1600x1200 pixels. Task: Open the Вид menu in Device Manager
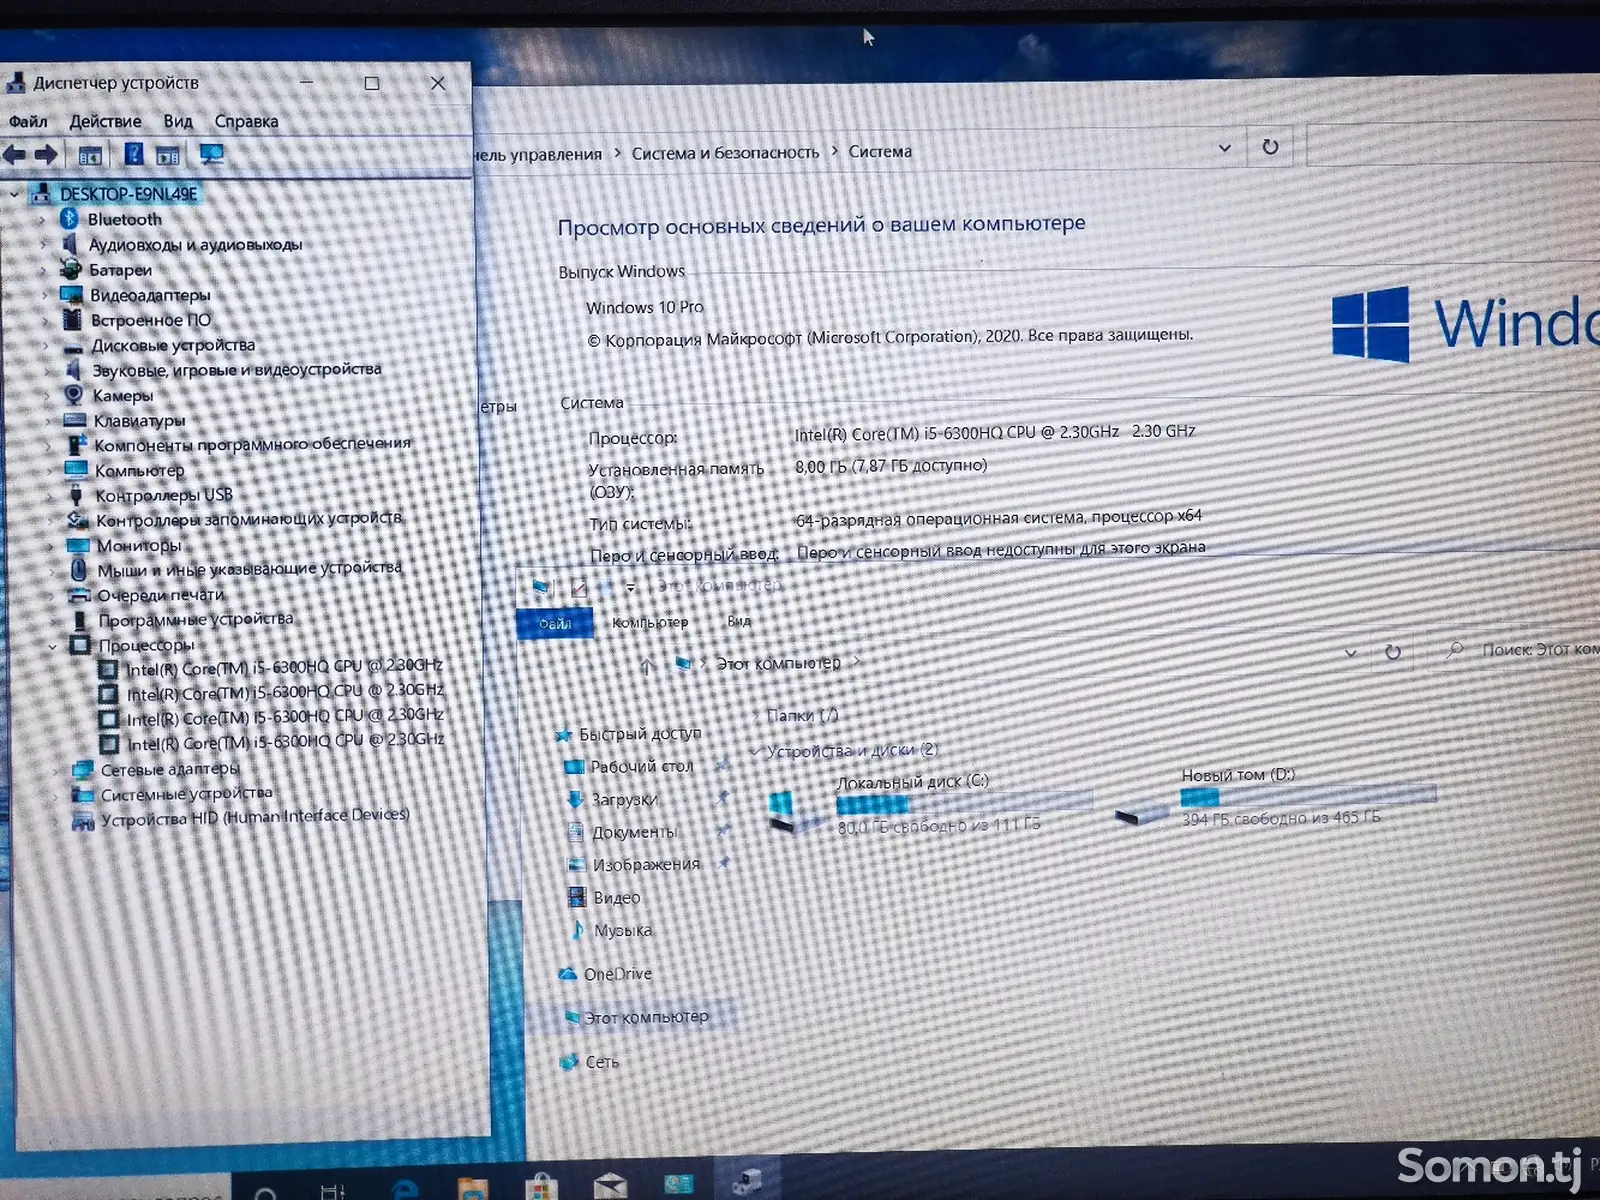pos(178,121)
